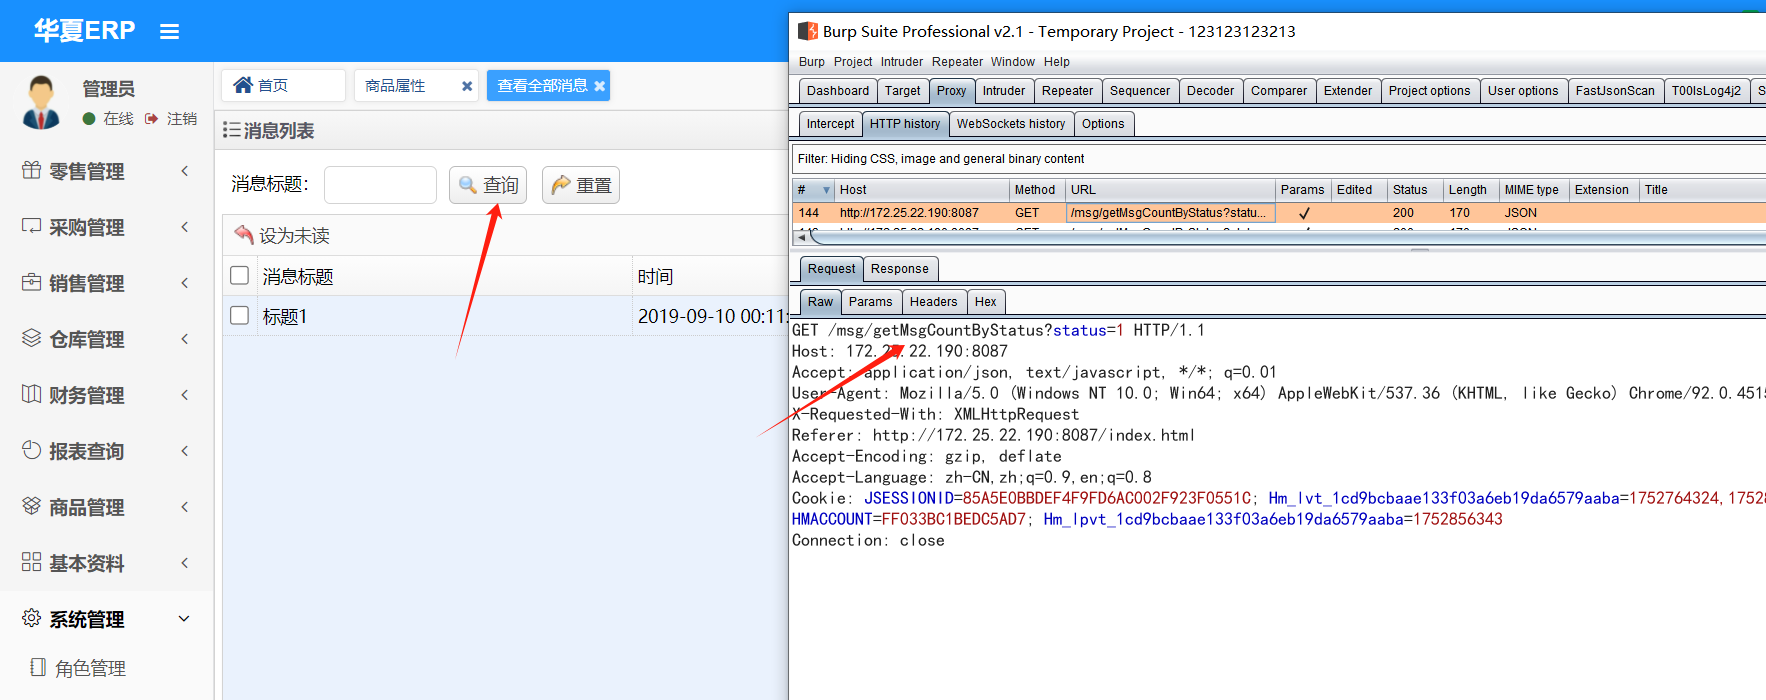Click the 采购管理 sidebar icon

pos(32,227)
